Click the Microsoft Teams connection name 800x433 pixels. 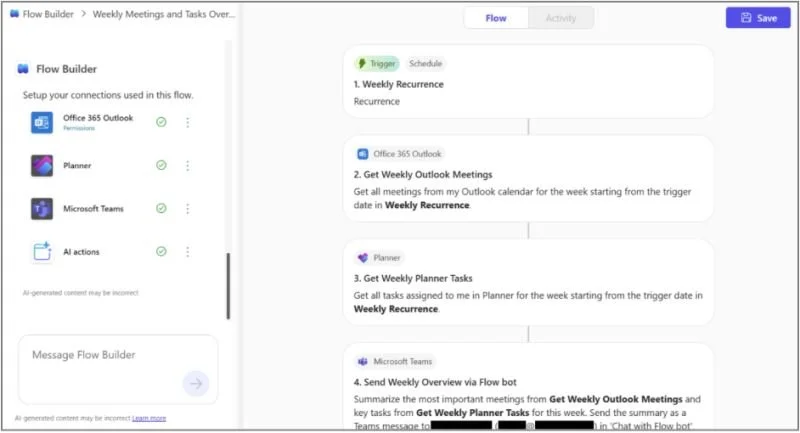pyautogui.click(x=93, y=209)
